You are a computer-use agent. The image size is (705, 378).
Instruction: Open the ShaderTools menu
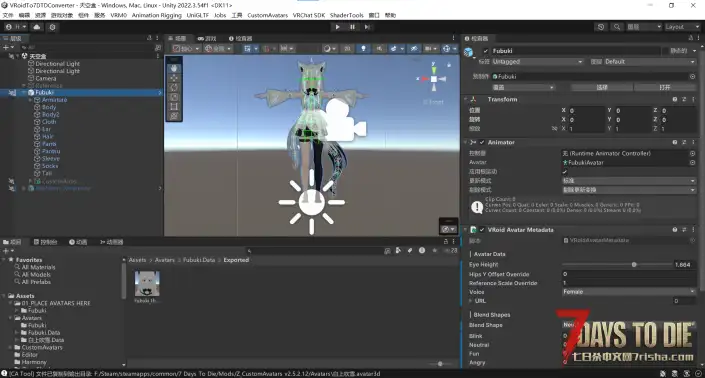pyautogui.click(x=347, y=15)
